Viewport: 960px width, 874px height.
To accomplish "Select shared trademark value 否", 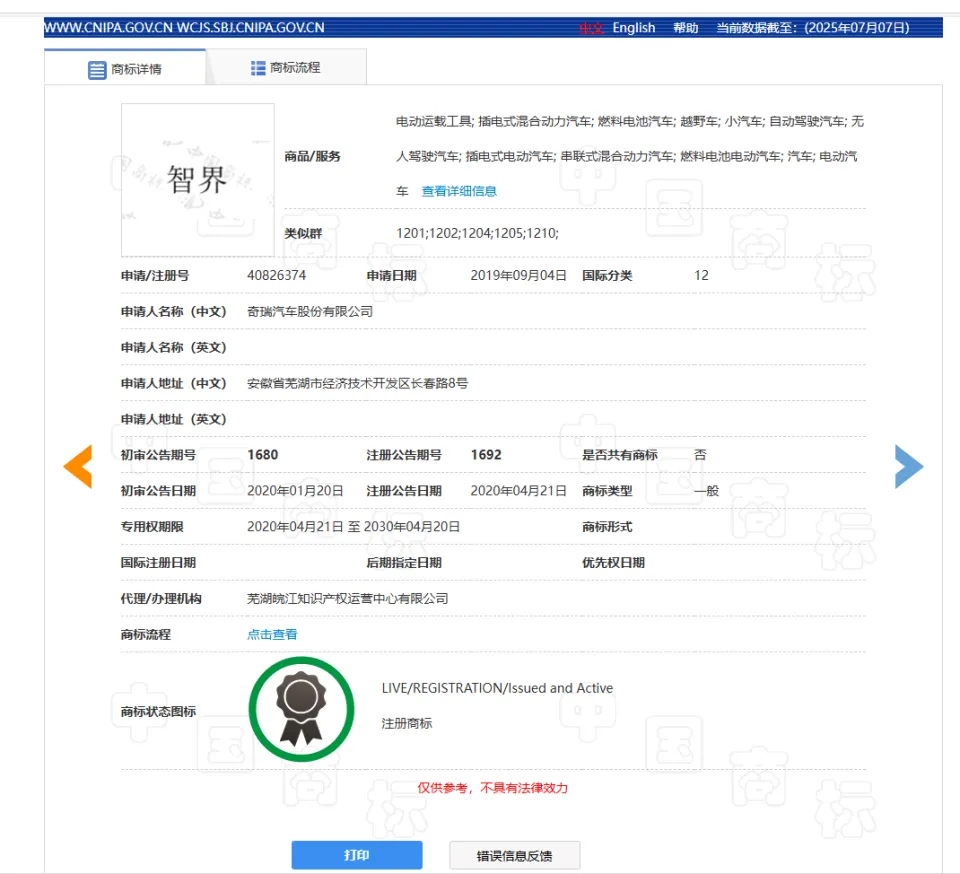I will [700, 455].
